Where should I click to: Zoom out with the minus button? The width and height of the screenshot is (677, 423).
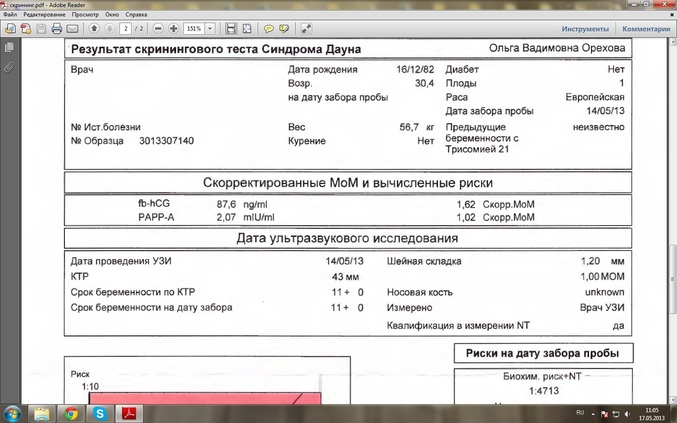pyautogui.click(x=158, y=29)
